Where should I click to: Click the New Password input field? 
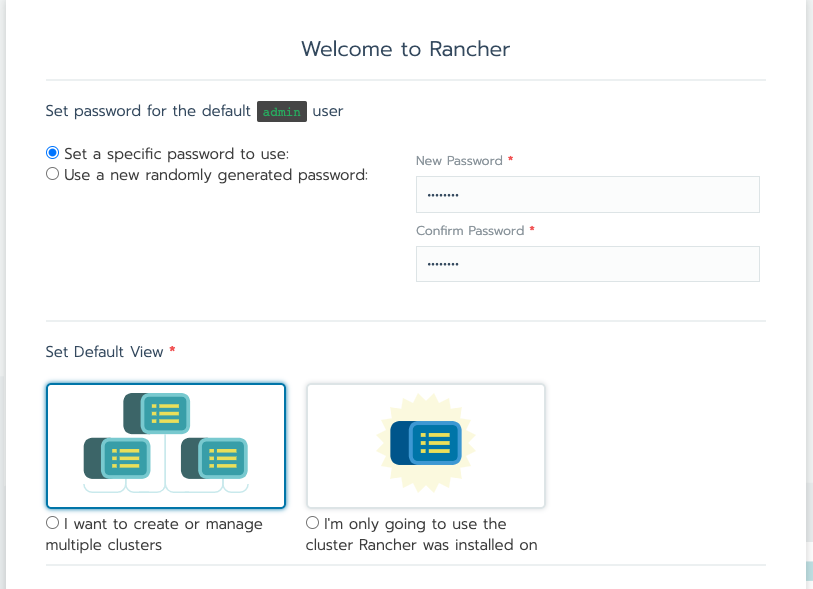pyautogui.click(x=587, y=194)
